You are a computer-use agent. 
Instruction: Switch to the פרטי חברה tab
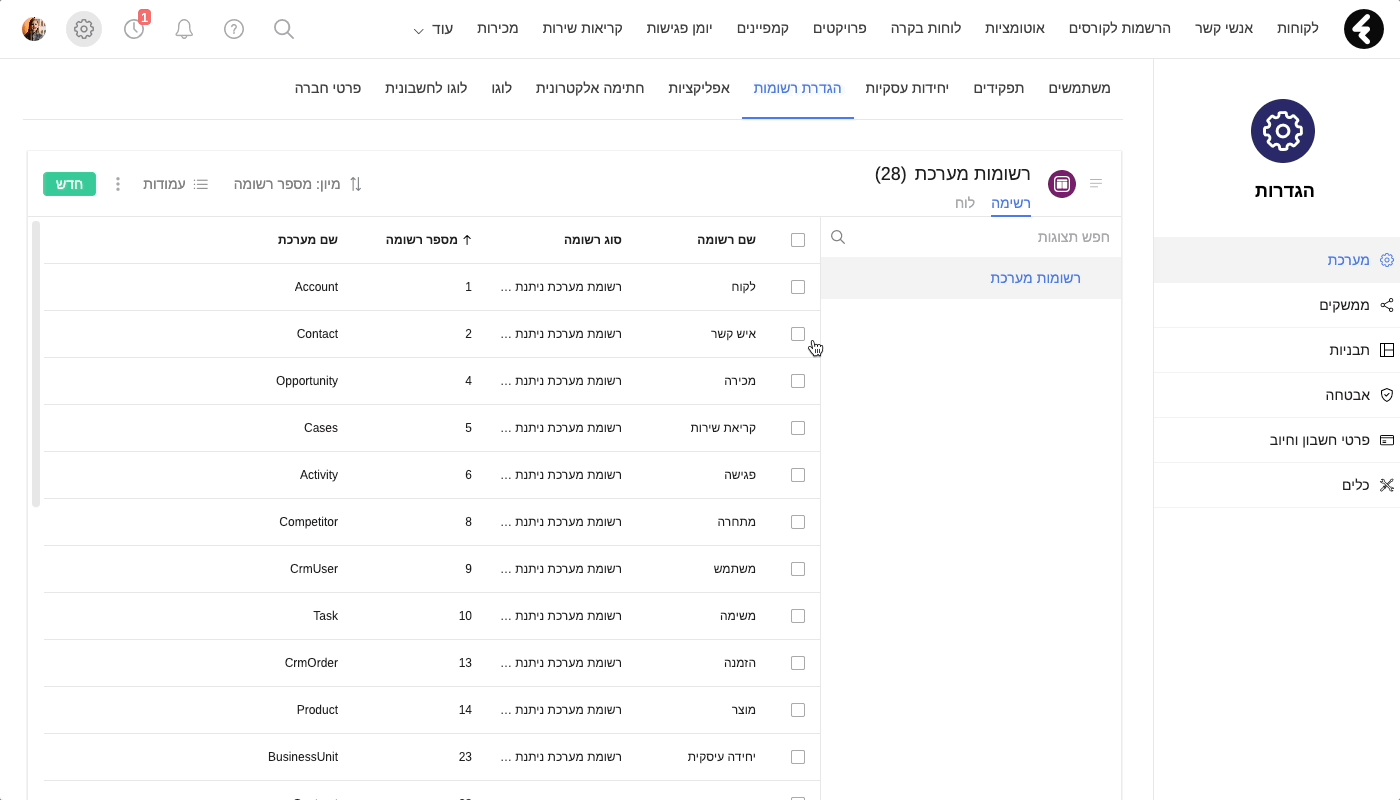[x=328, y=88]
